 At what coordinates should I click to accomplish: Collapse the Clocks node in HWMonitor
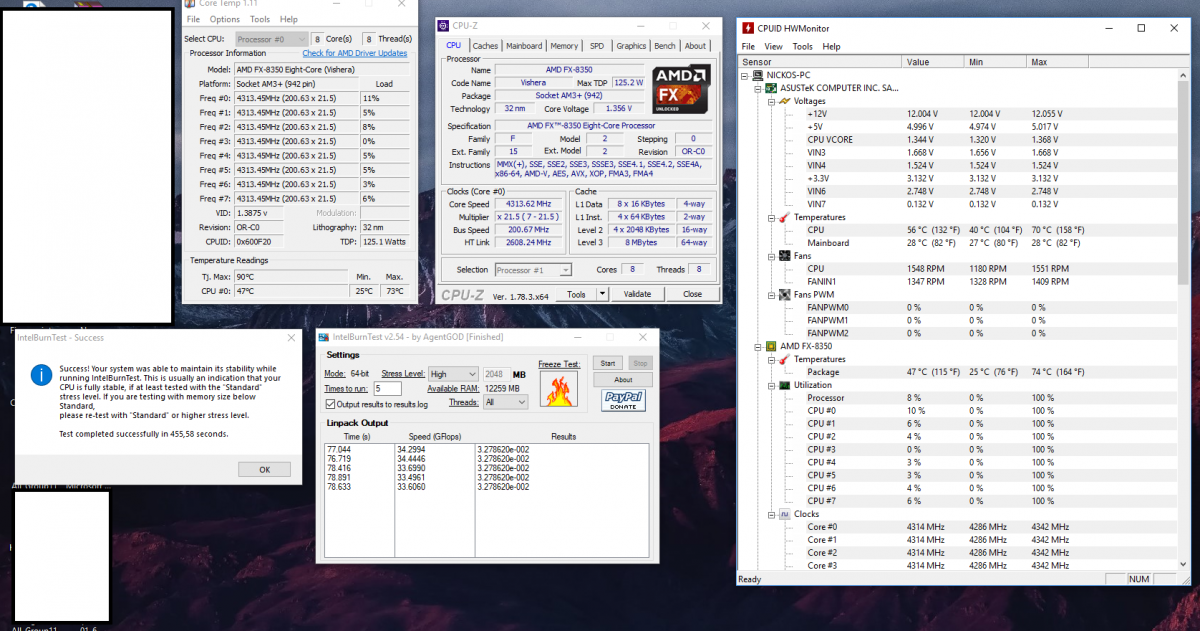point(771,514)
